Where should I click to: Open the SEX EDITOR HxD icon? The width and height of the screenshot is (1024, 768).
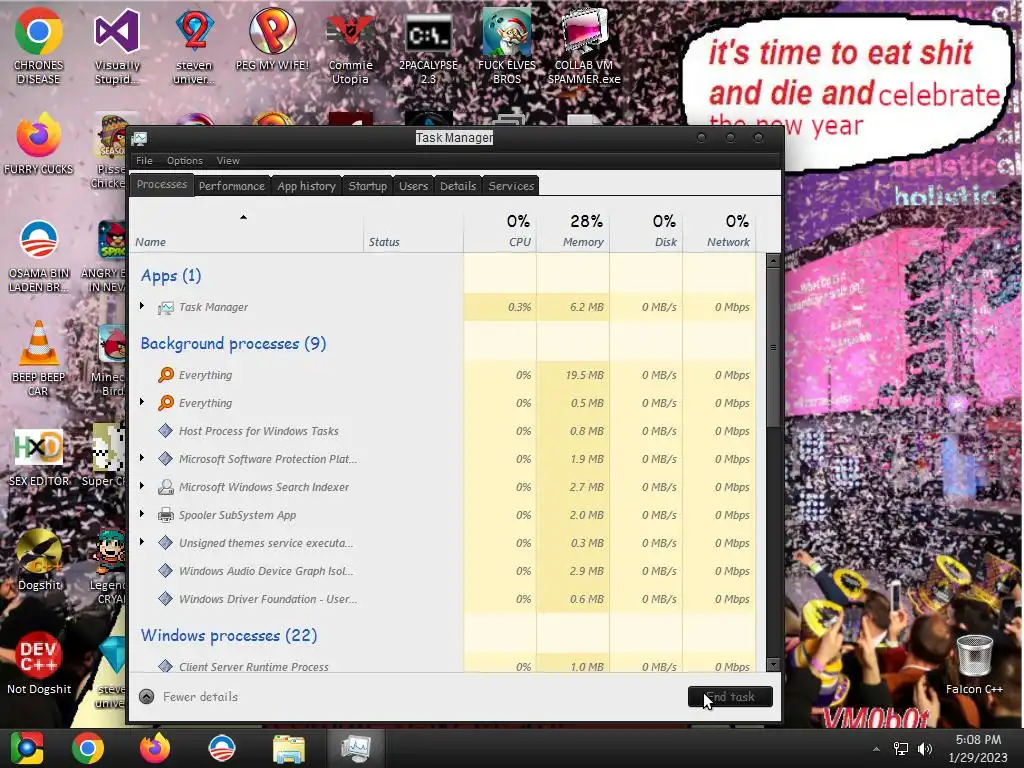pyautogui.click(x=39, y=457)
